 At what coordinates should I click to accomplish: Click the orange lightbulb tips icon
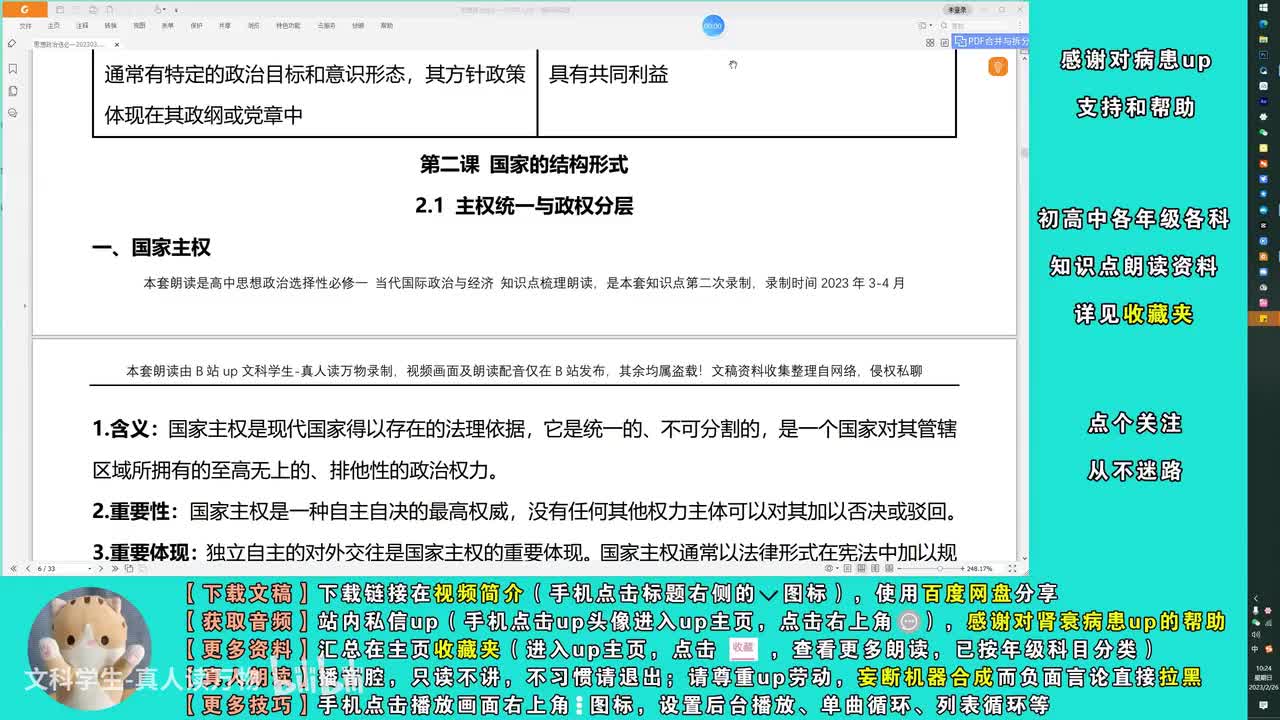tap(997, 67)
